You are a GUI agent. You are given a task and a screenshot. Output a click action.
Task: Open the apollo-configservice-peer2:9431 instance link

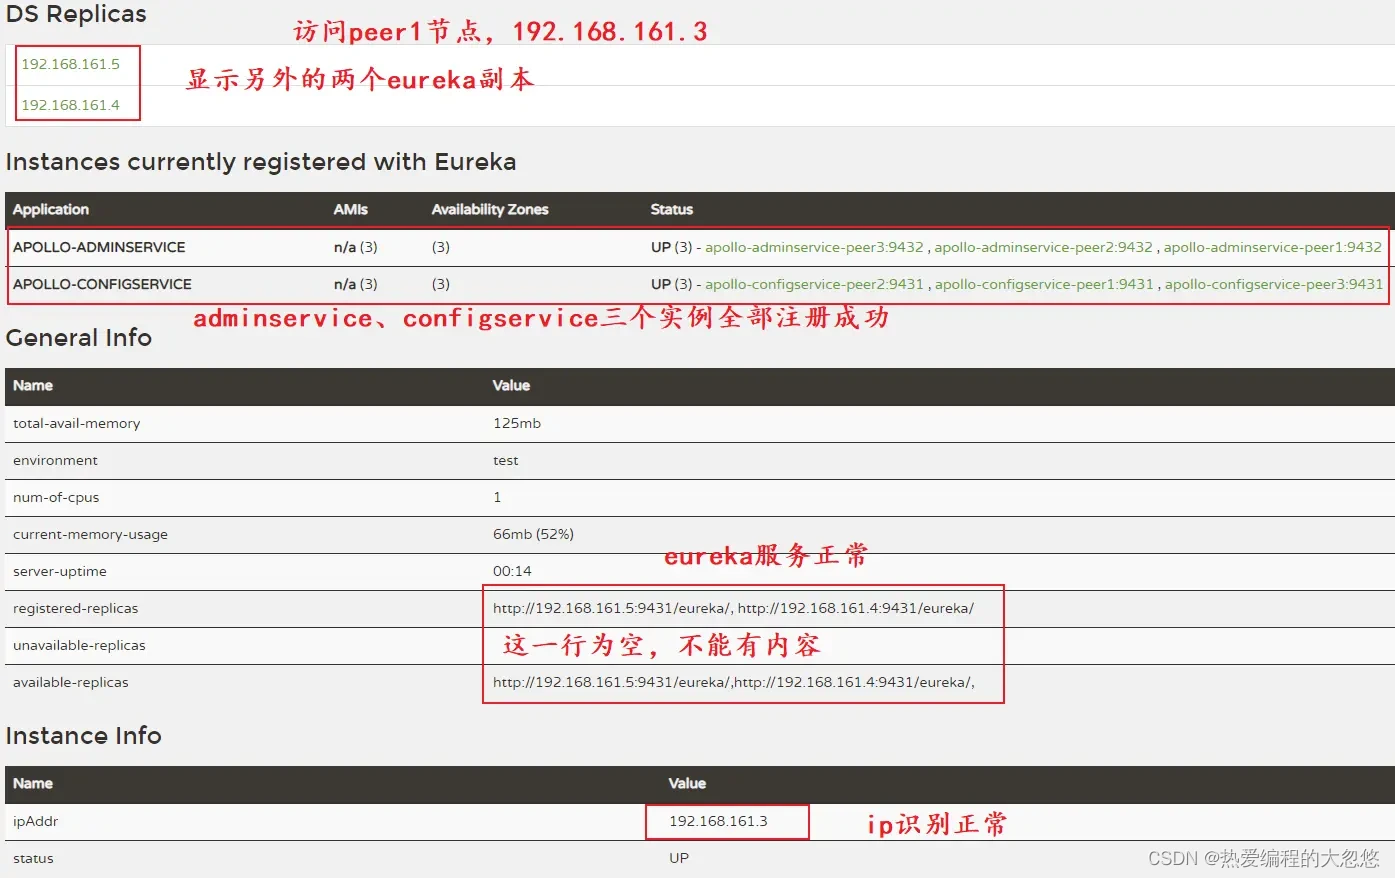tap(814, 284)
